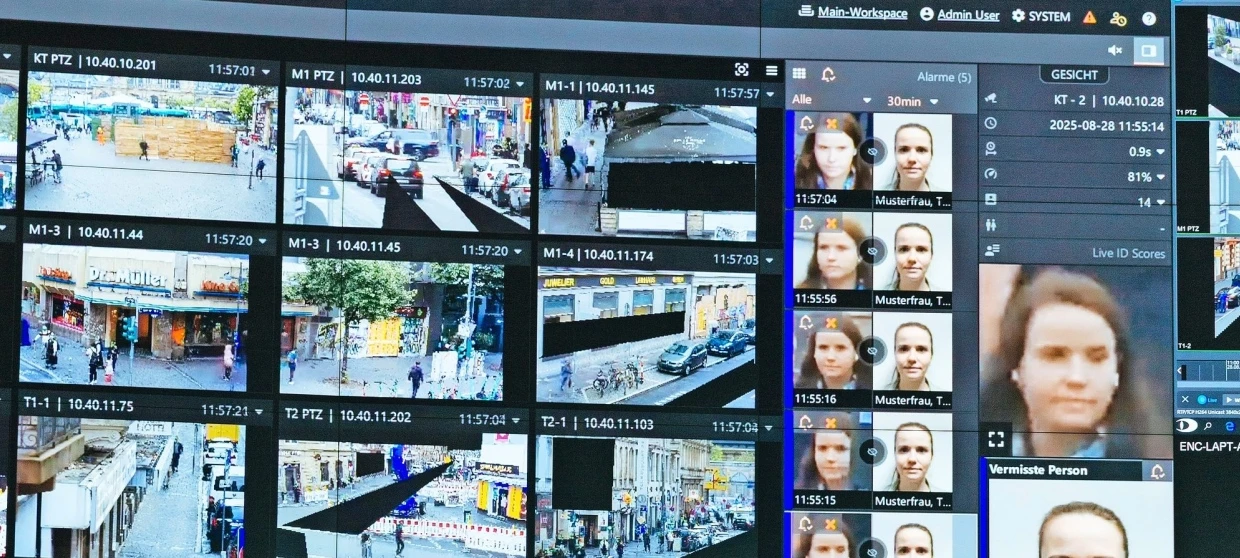Toggle eye visibility on 11:57:04 alarm
Viewport: 1240px width, 558px height.
(872, 151)
